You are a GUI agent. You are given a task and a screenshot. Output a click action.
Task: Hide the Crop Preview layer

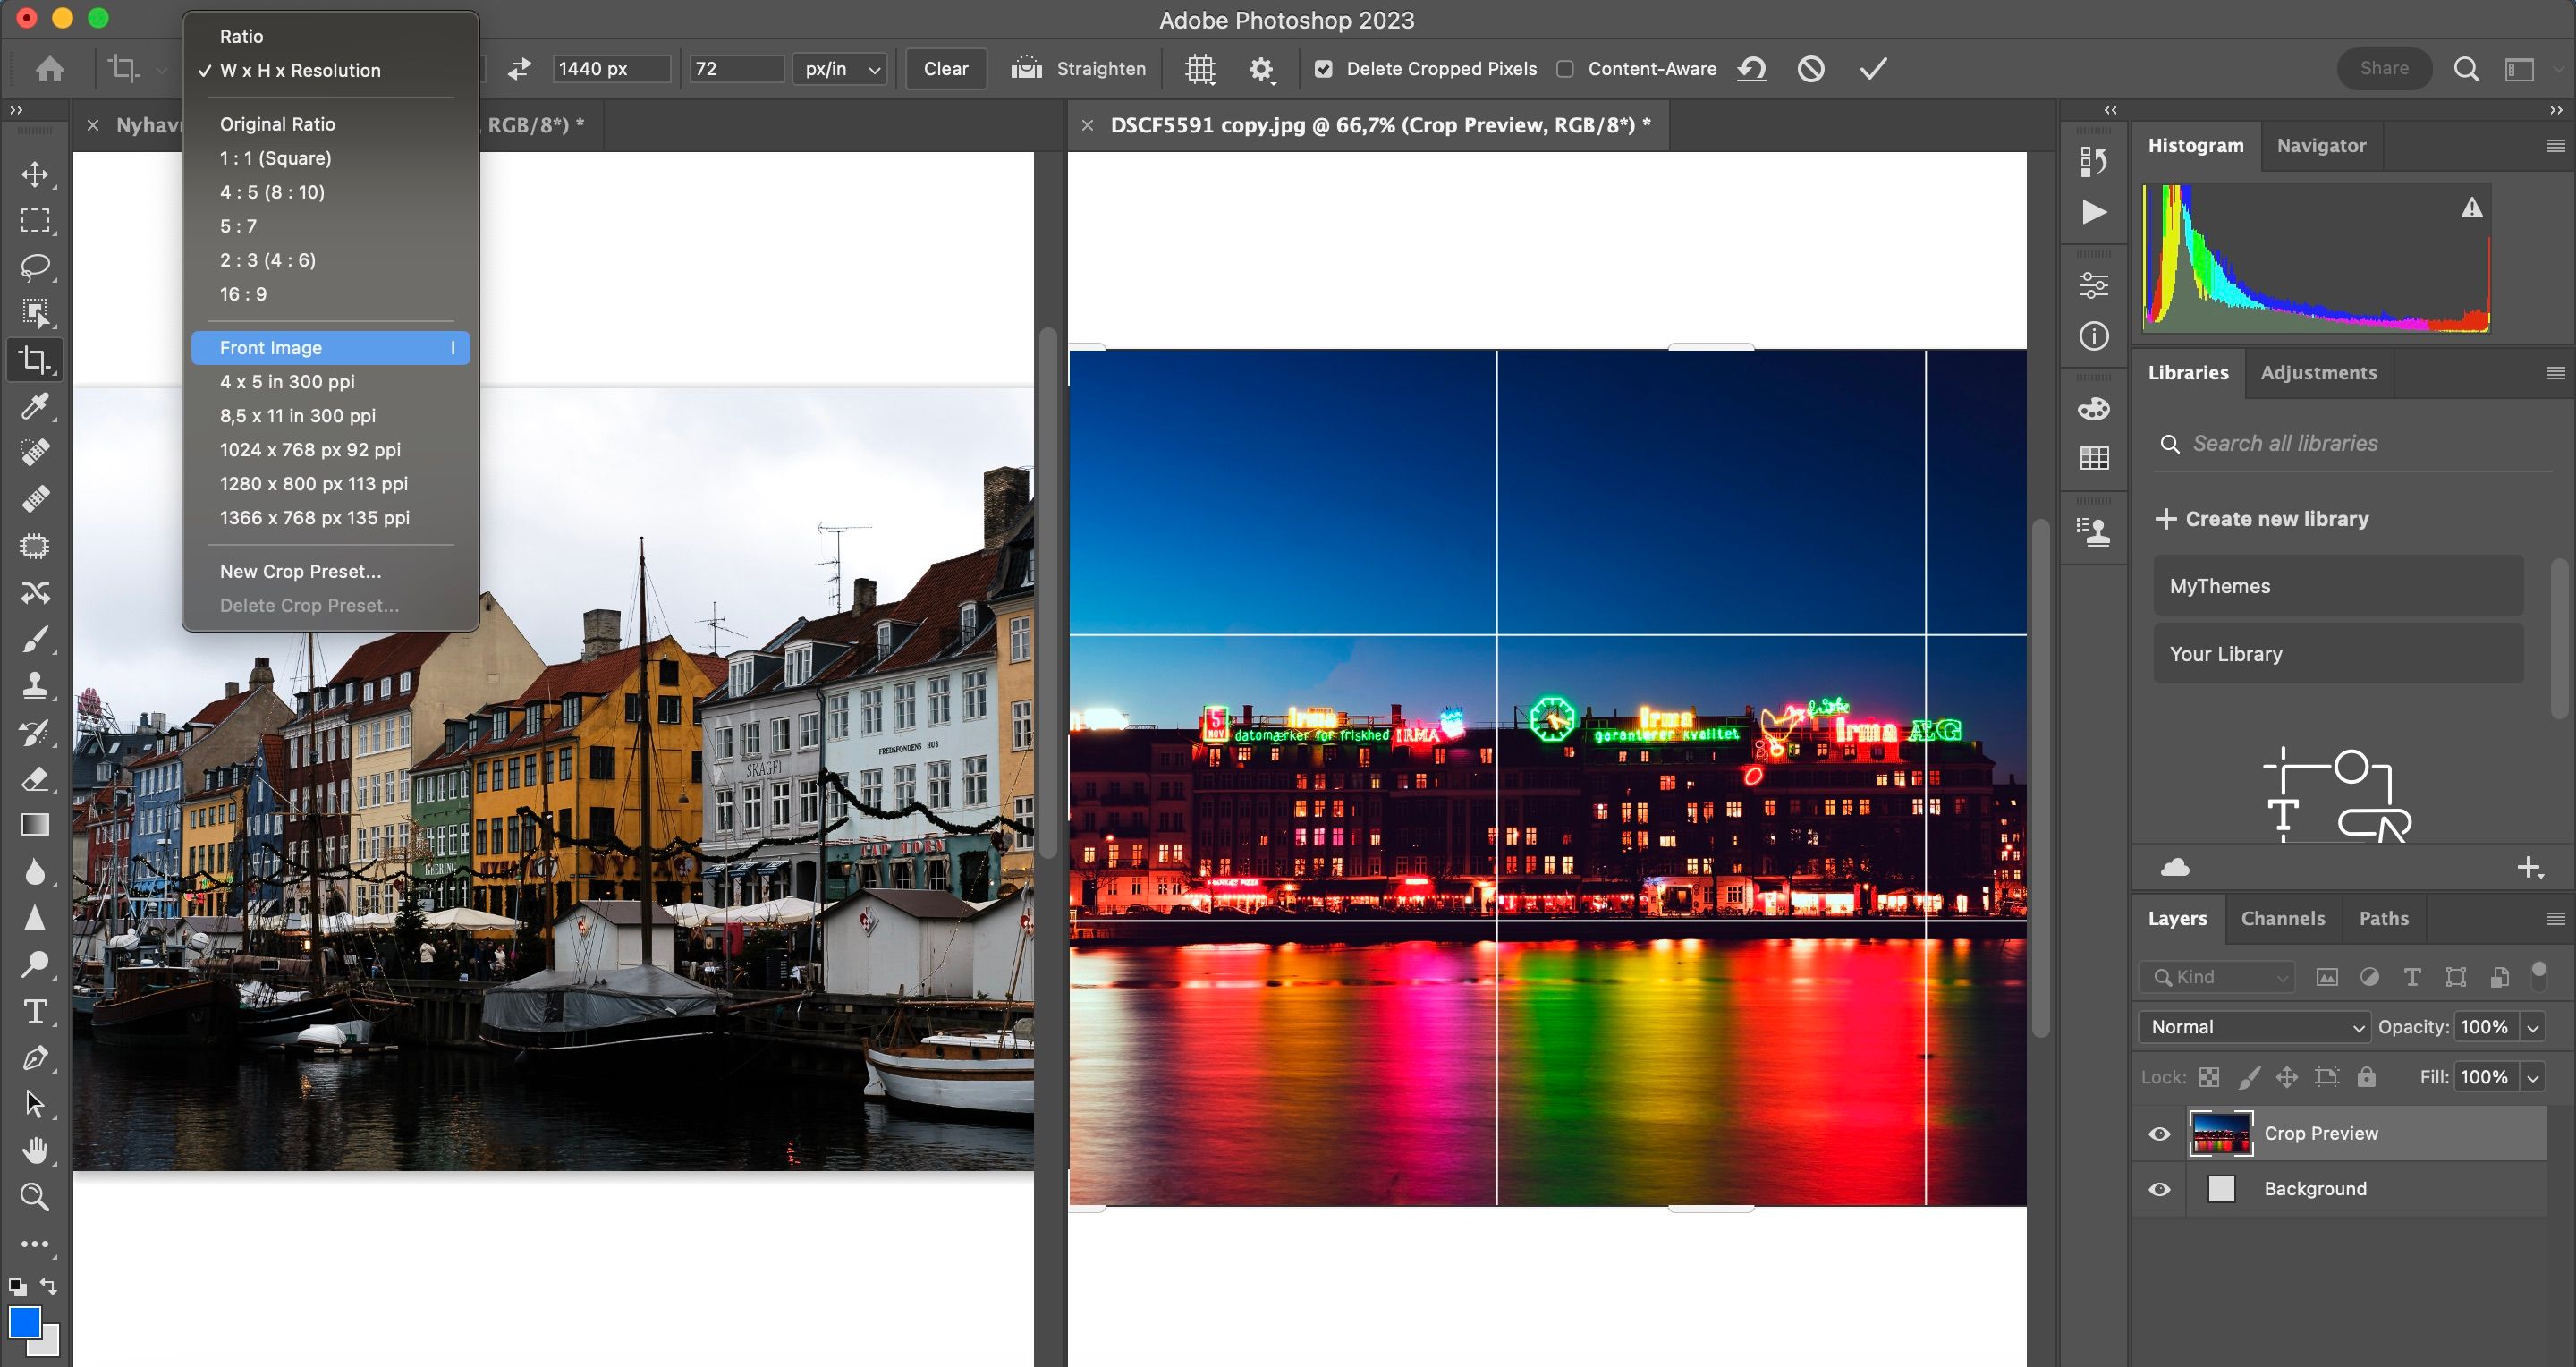click(2160, 1134)
